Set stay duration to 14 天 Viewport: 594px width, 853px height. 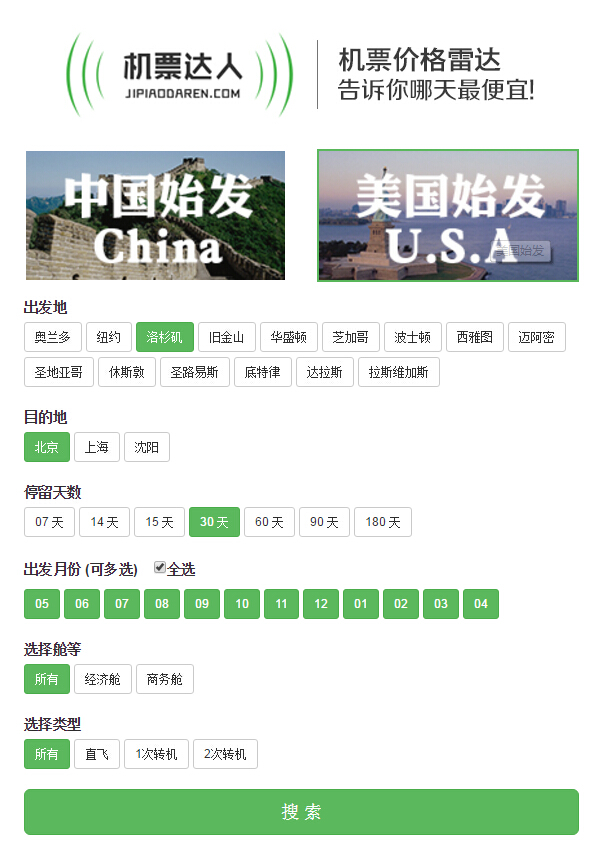click(x=104, y=522)
